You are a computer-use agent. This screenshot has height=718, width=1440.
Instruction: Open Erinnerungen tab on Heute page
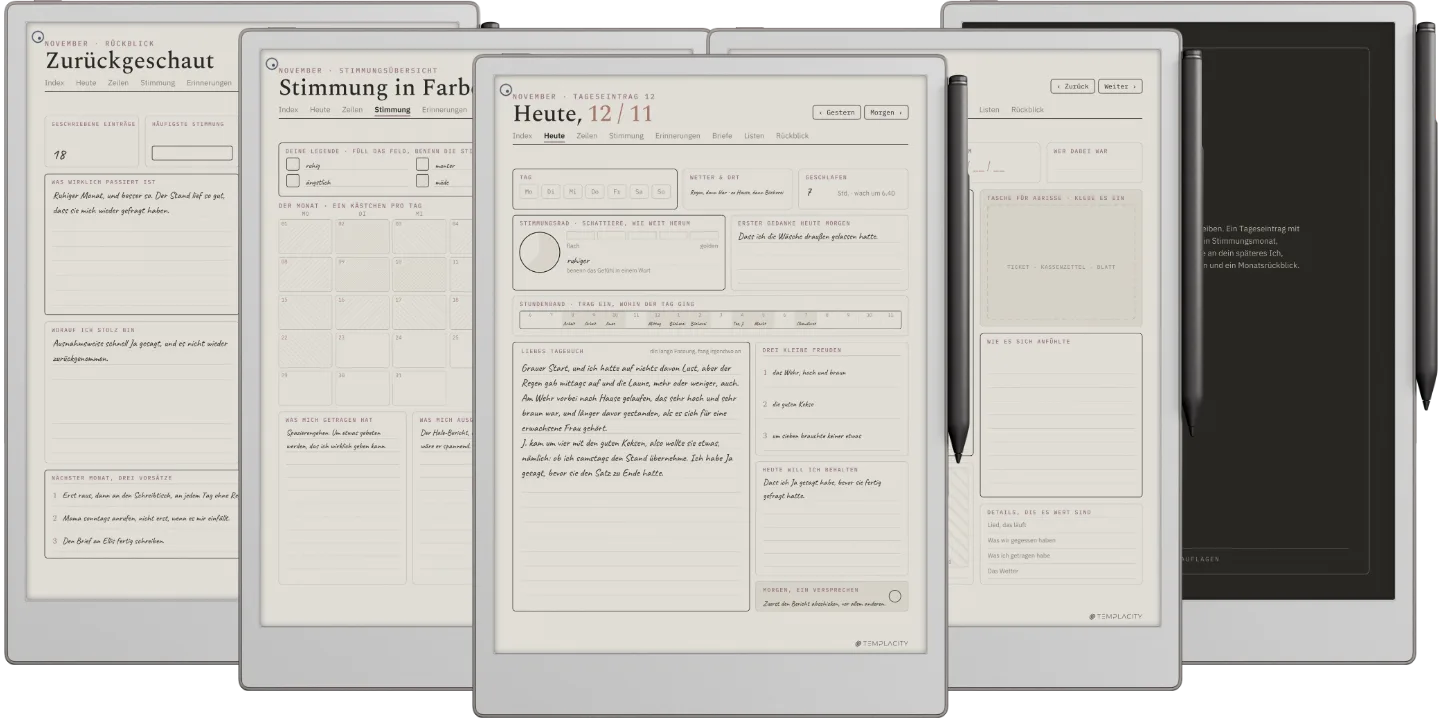[x=678, y=135]
